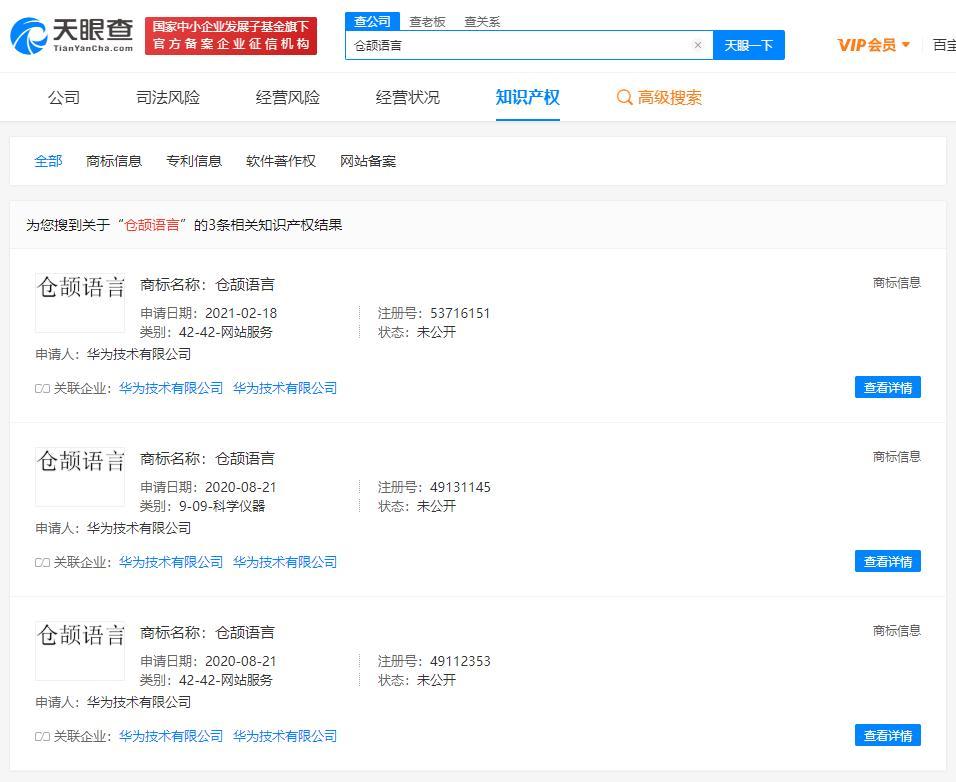Filter results by 商标信息
This screenshot has width=956, height=782.
tap(114, 161)
